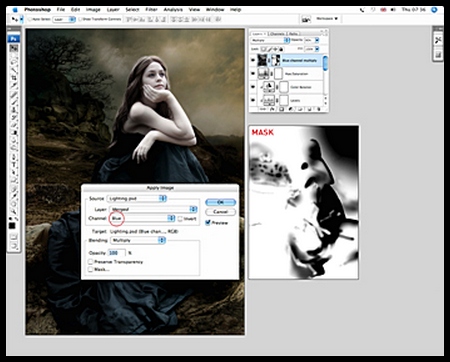Viewport: 450px width, 362px height.
Task: Open the Image menu
Action: coord(93,10)
